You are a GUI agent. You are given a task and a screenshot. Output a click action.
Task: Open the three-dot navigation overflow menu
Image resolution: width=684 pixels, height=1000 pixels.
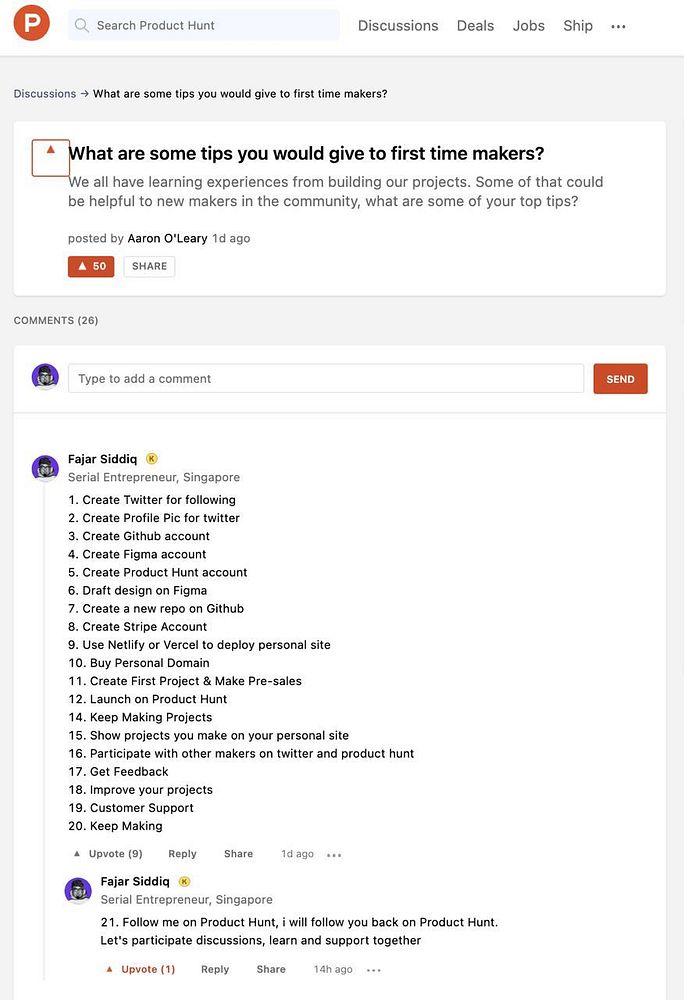click(x=618, y=27)
